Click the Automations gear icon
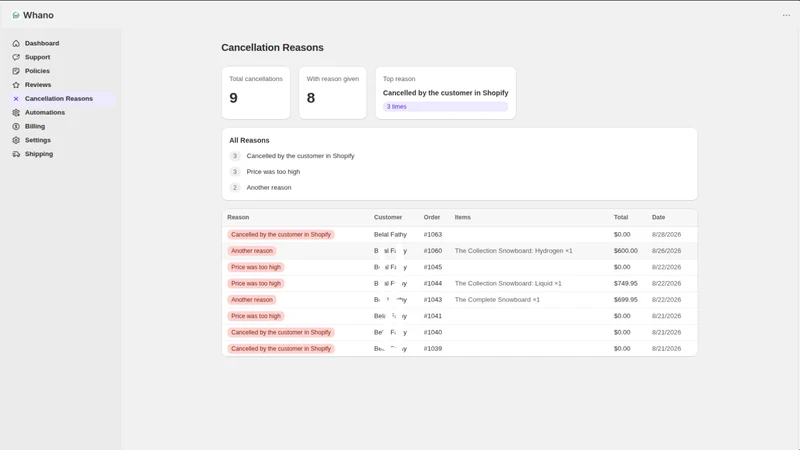The height and width of the screenshot is (450, 800). pos(16,112)
